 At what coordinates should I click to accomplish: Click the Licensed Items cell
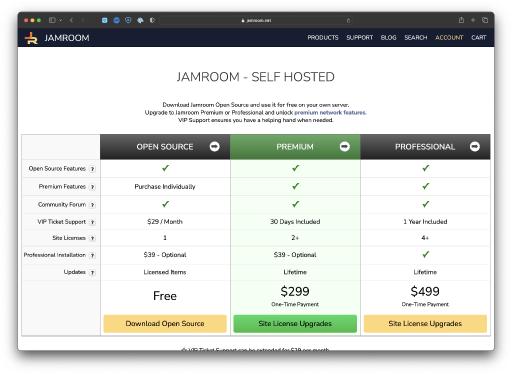click(x=165, y=272)
